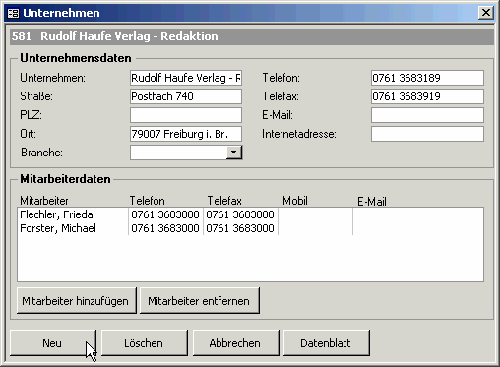Click Mitarbeiter hinzufügen button
Viewport: 500px width, 367px height.
pyautogui.click(x=76, y=301)
